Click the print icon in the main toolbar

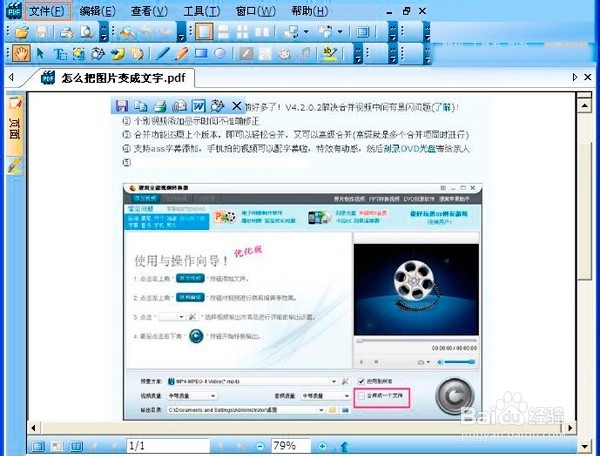click(67, 32)
